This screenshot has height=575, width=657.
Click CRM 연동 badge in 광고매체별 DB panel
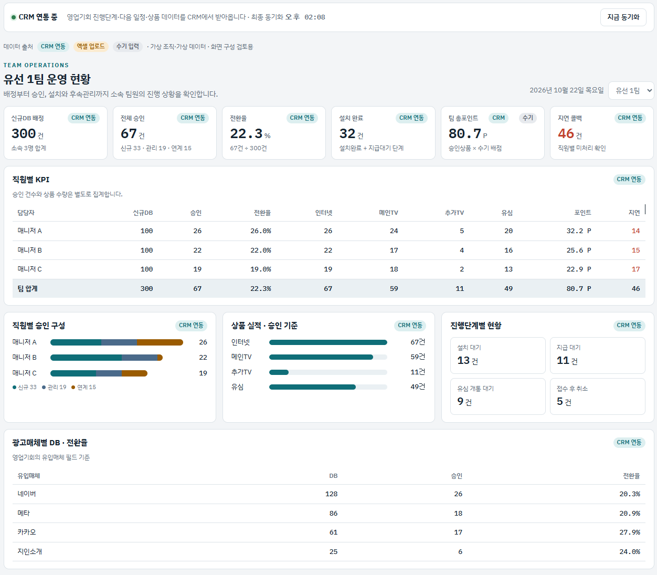coord(629,443)
